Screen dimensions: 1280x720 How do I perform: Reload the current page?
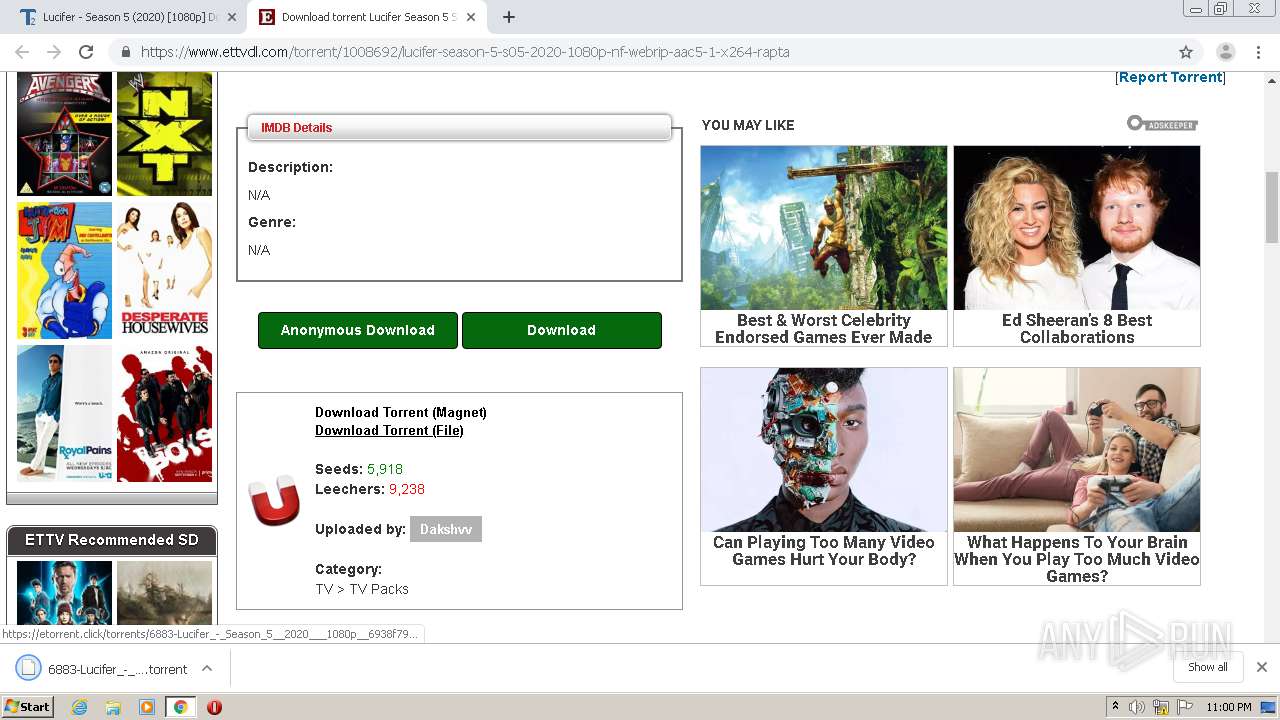(x=86, y=52)
